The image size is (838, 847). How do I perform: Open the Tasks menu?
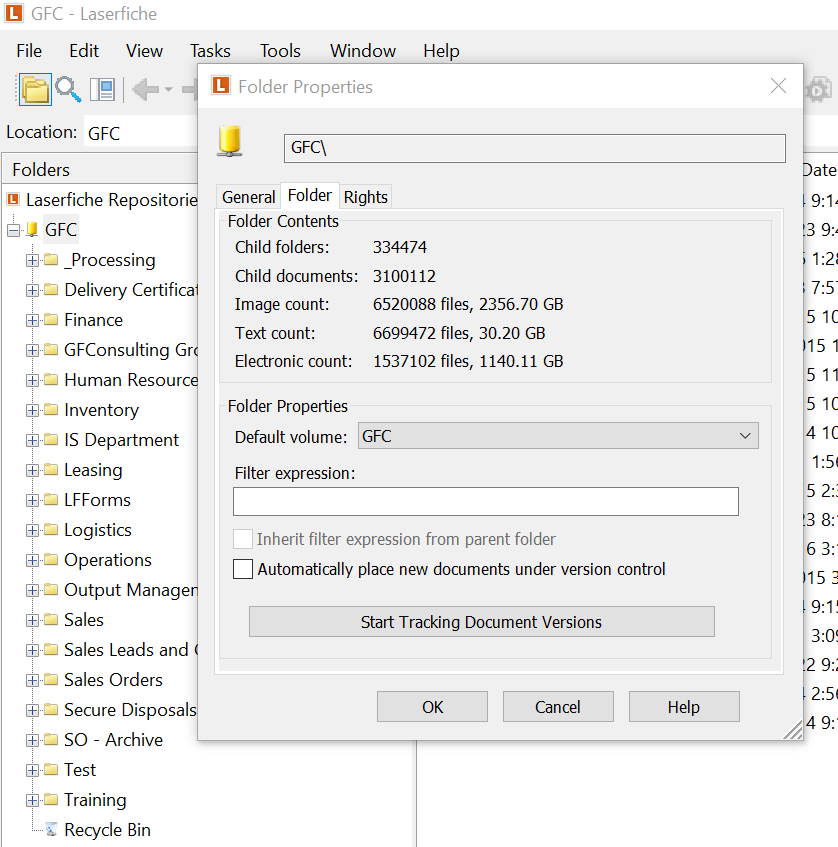click(210, 51)
